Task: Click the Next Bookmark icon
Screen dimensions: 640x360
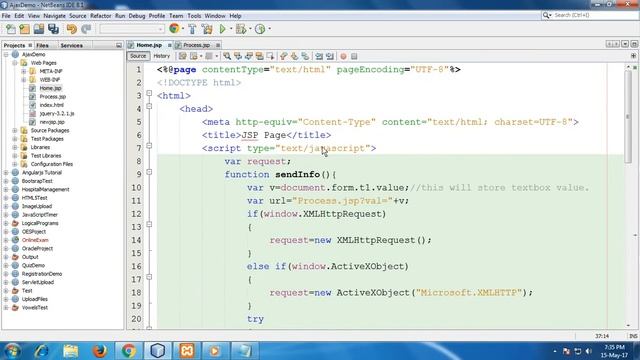Action: (x=294, y=56)
